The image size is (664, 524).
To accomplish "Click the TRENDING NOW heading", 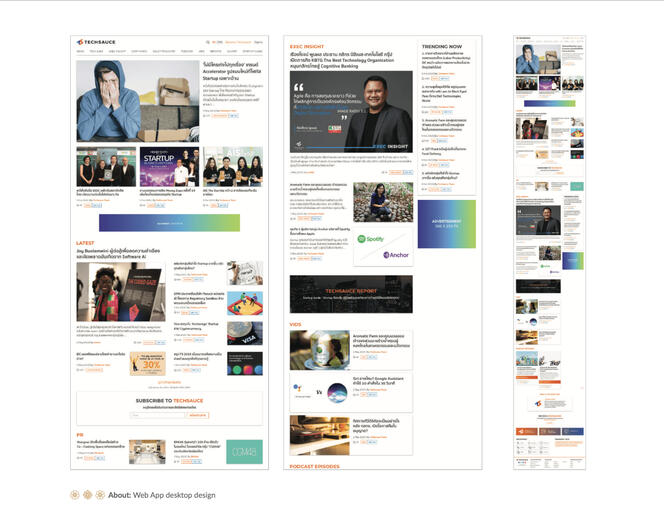I will click(x=442, y=47).
